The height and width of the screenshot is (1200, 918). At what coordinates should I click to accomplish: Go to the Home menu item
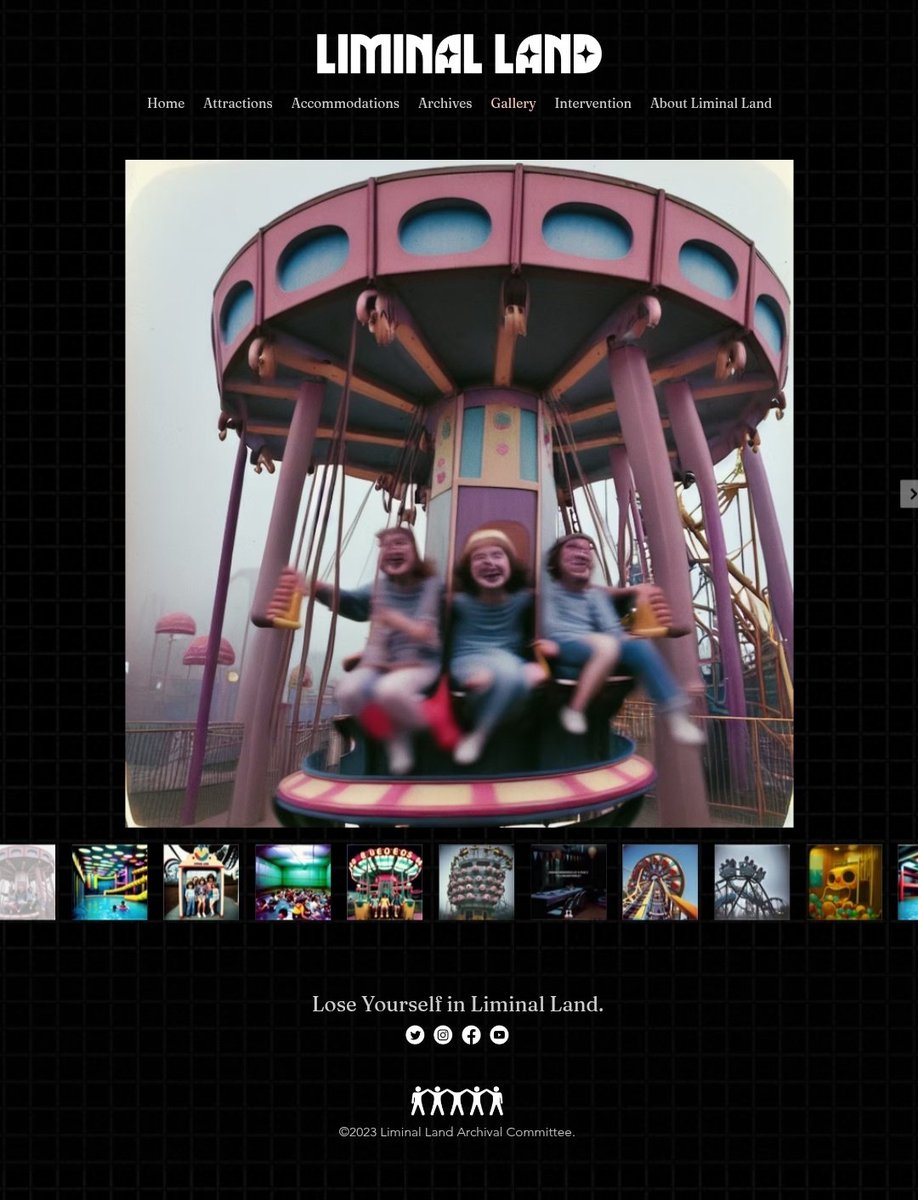click(166, 103)
